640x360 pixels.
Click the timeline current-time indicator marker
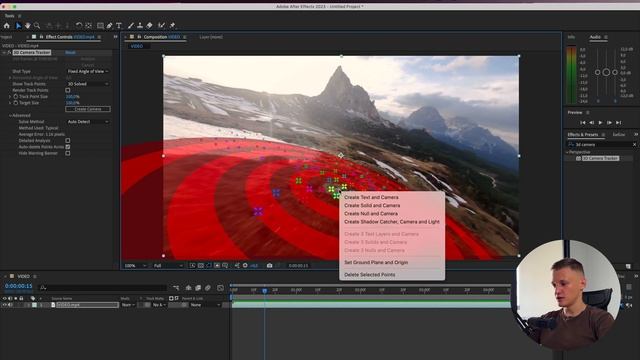(264, 291)
